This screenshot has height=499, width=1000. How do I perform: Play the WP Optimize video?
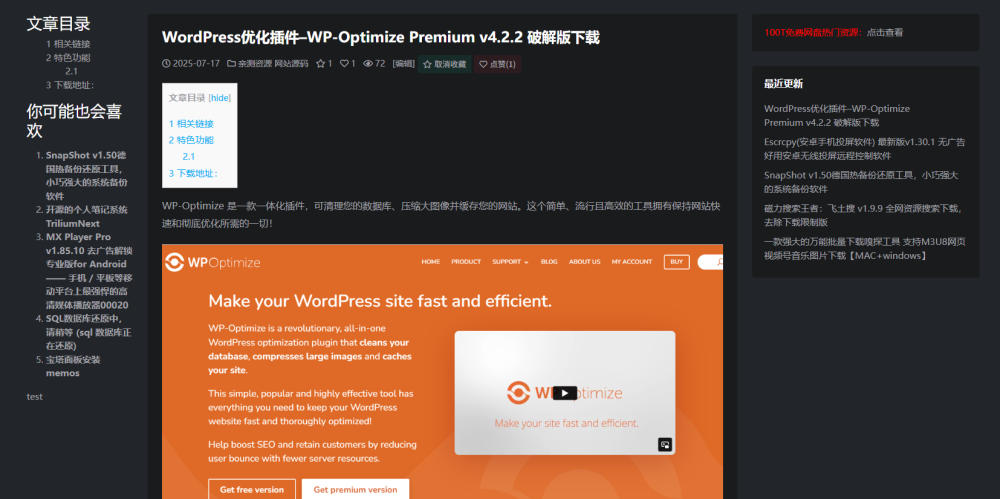point(564,393)
